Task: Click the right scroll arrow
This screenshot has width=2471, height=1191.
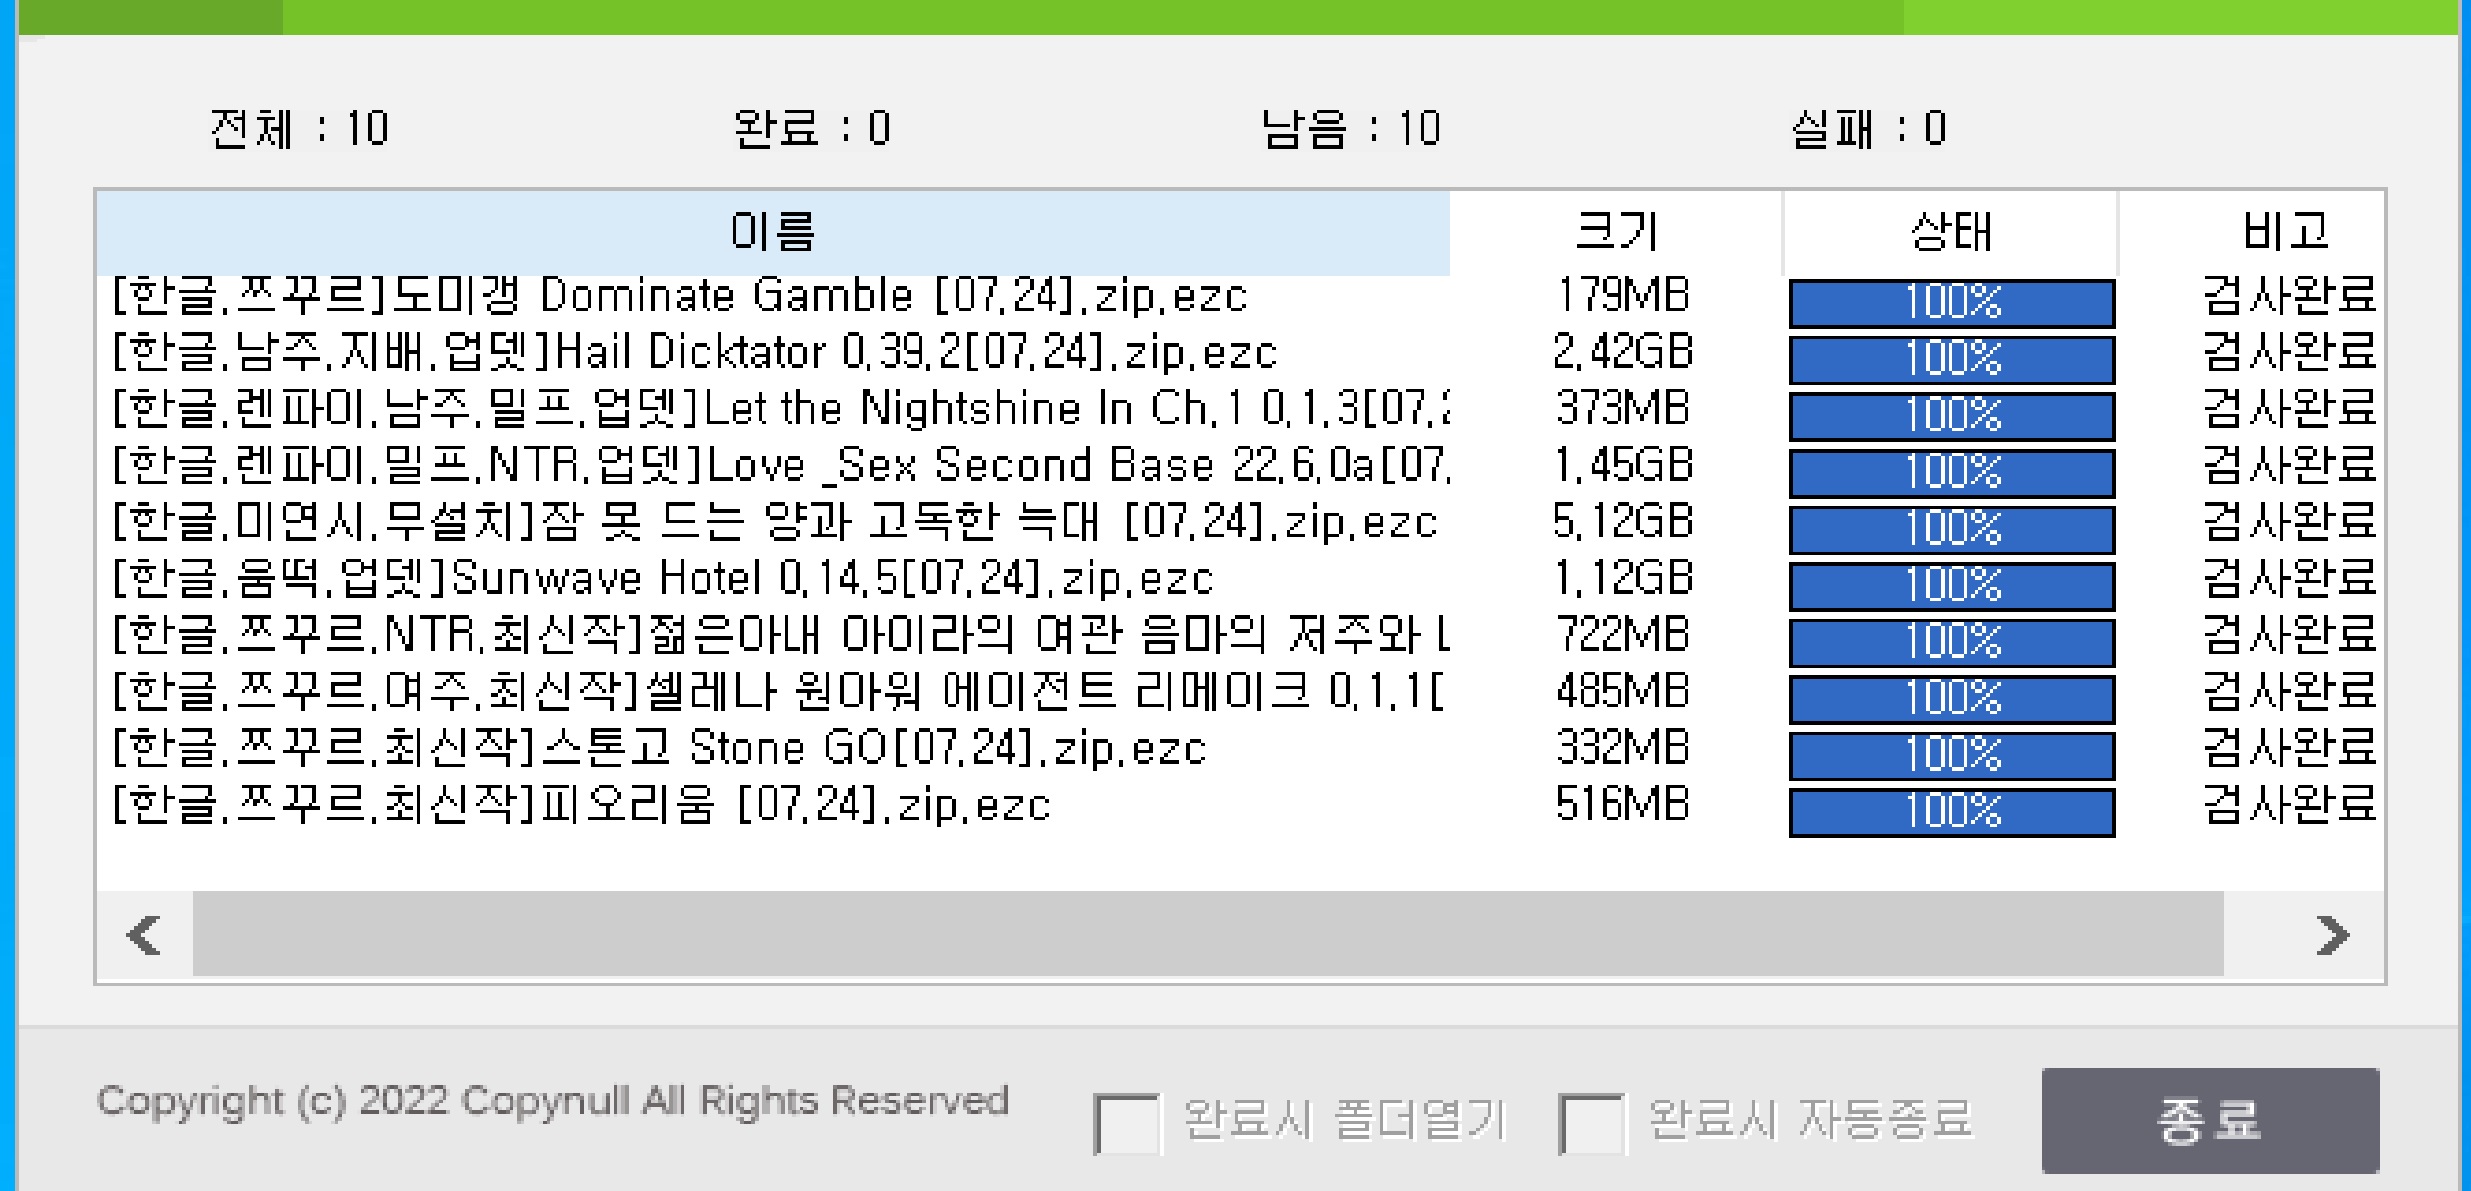Action: point(2332,935)
